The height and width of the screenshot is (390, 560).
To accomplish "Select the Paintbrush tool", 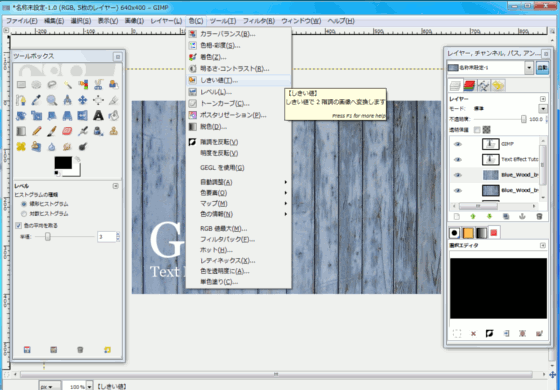I will [x=52, y=131].
